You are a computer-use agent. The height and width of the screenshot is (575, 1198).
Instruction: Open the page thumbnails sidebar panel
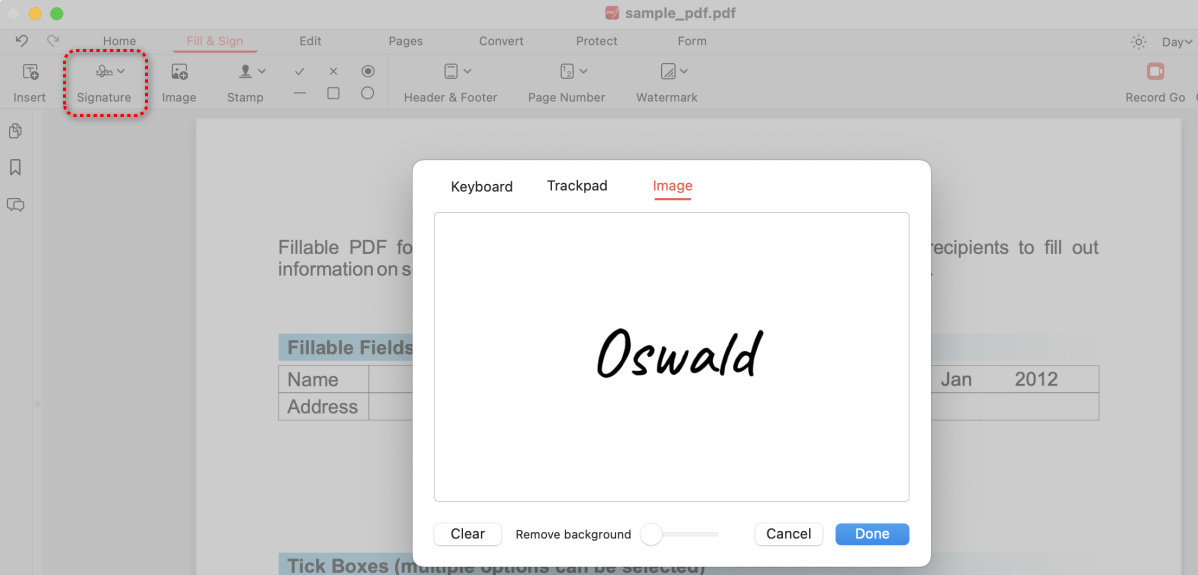15,131
